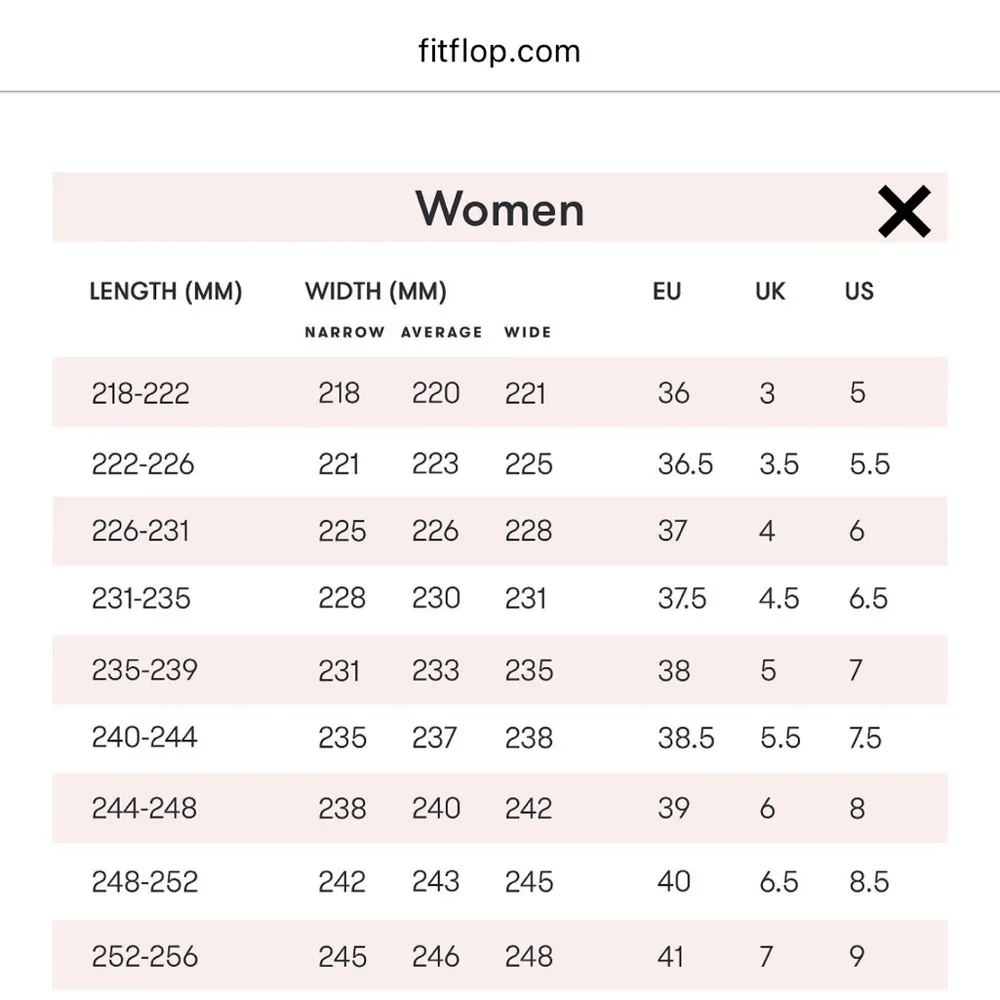Click the fitflop.com address text
The width and height of the screenshot is (1000, 1000).
[x=499, y=51]
